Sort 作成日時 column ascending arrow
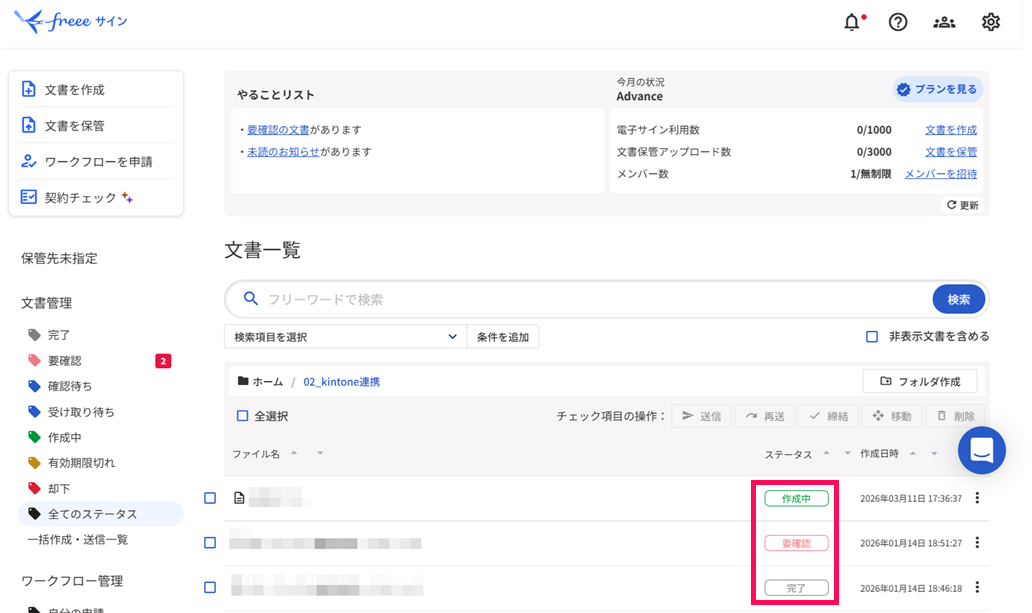This screenshot has height=613, width=1032. click(x=913, y=452)
